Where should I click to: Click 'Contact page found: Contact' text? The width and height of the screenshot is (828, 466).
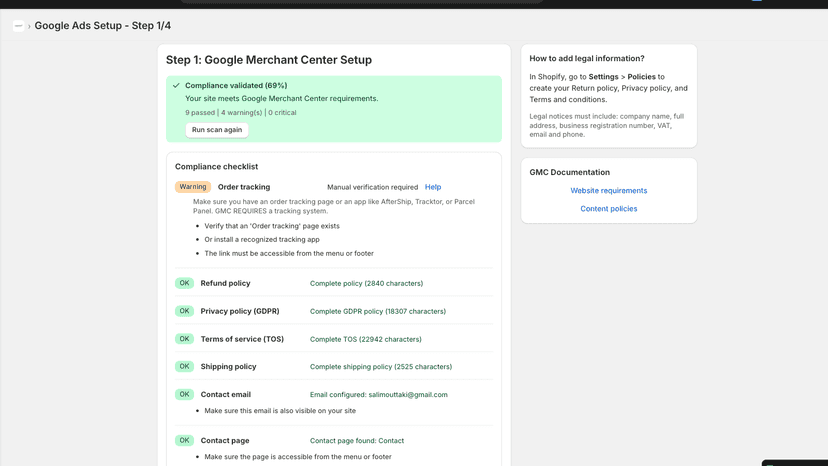coord(356,441)
